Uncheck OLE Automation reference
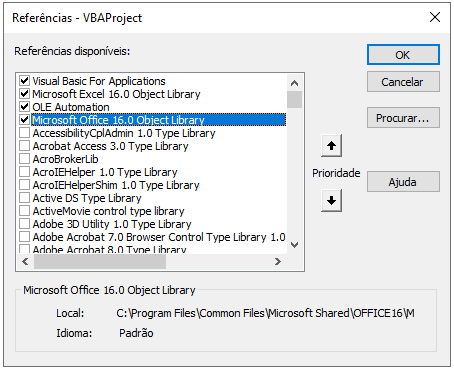 (x=24, y=107)
